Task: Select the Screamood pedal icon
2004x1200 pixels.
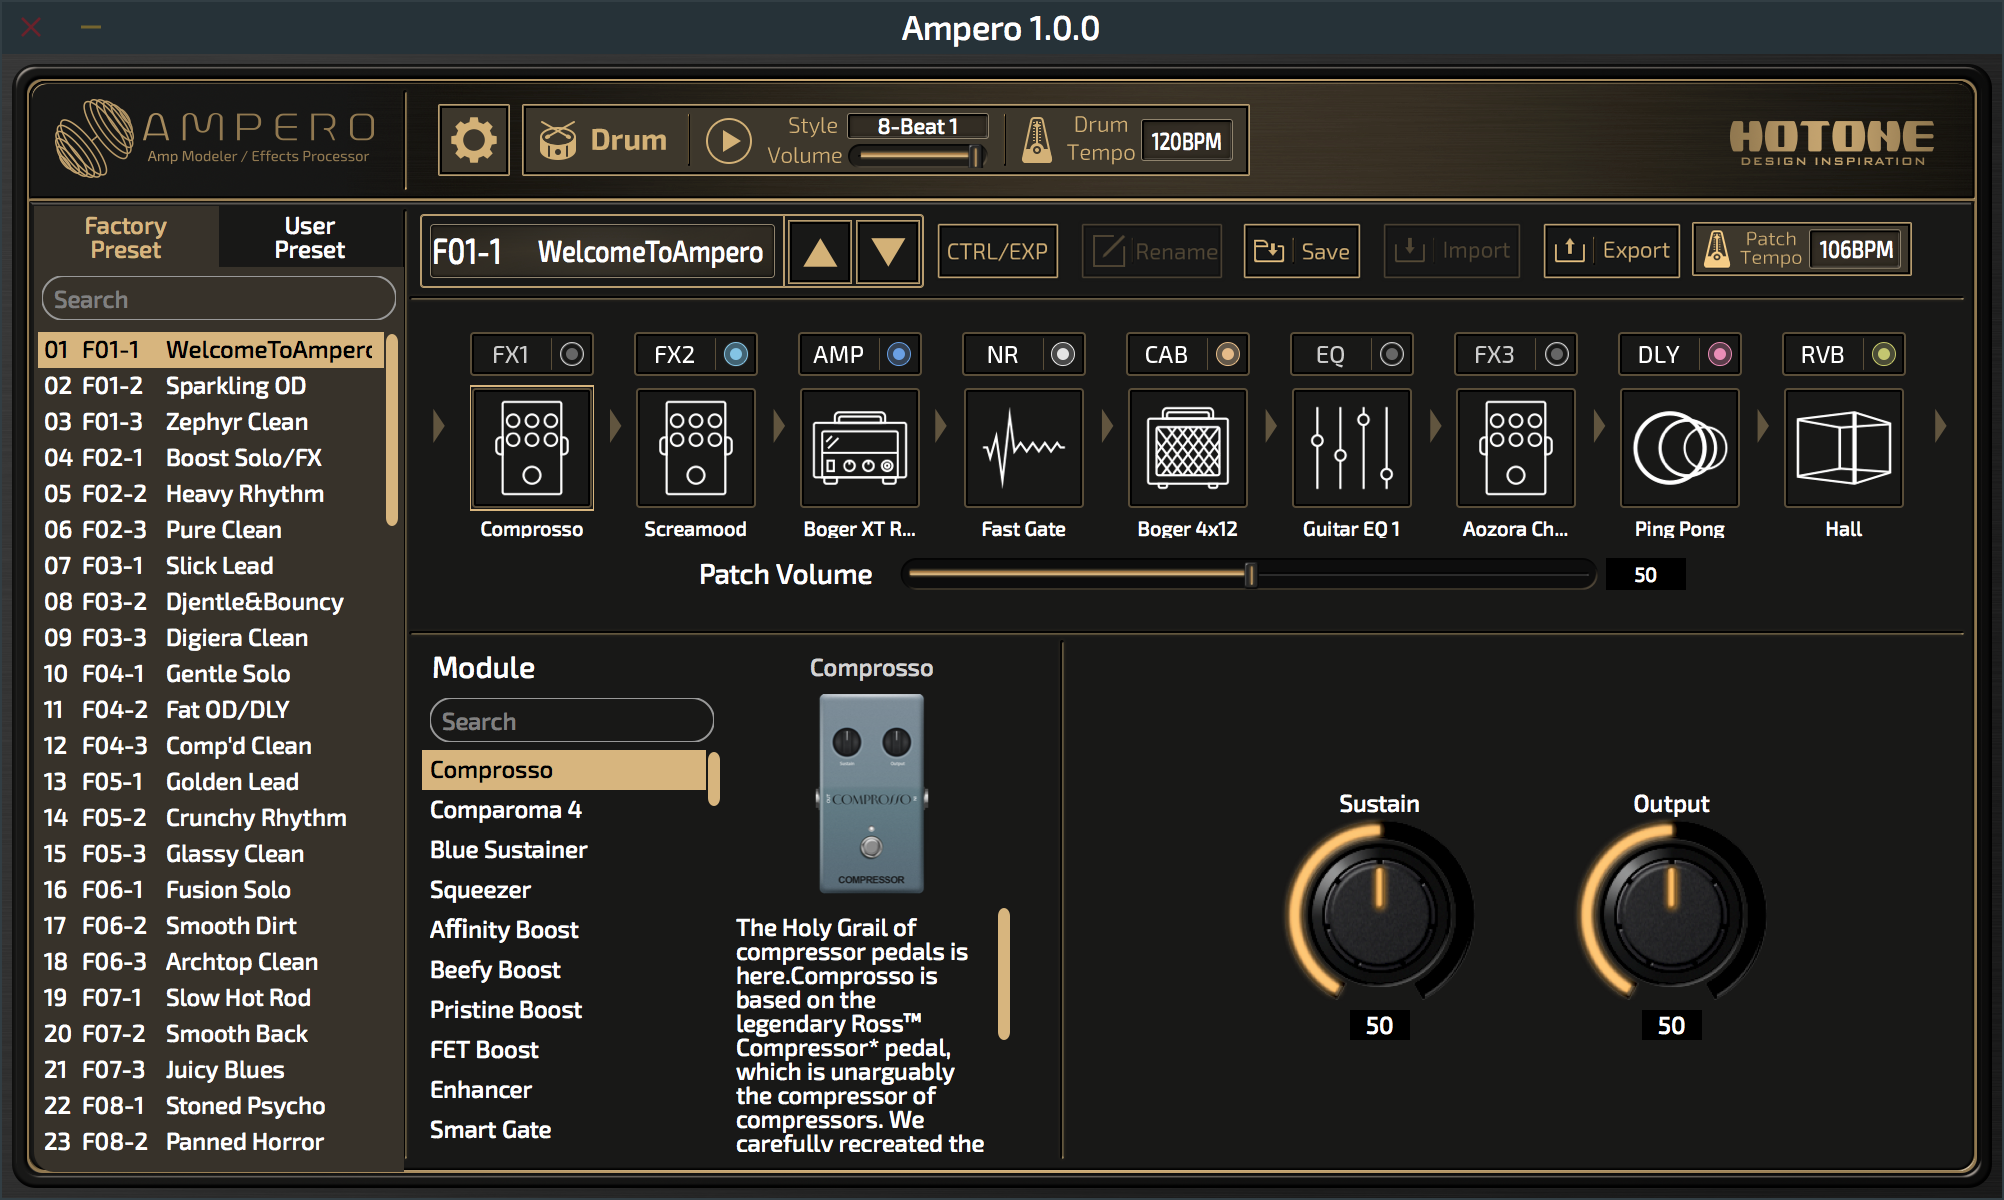Action: coord(695,449)
